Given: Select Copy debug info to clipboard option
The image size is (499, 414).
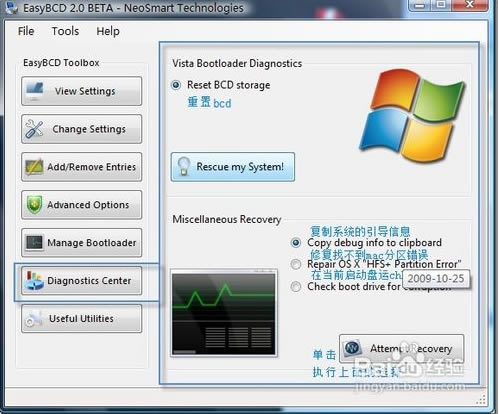Looking at the screenshot, I should [x=296, y=242].
